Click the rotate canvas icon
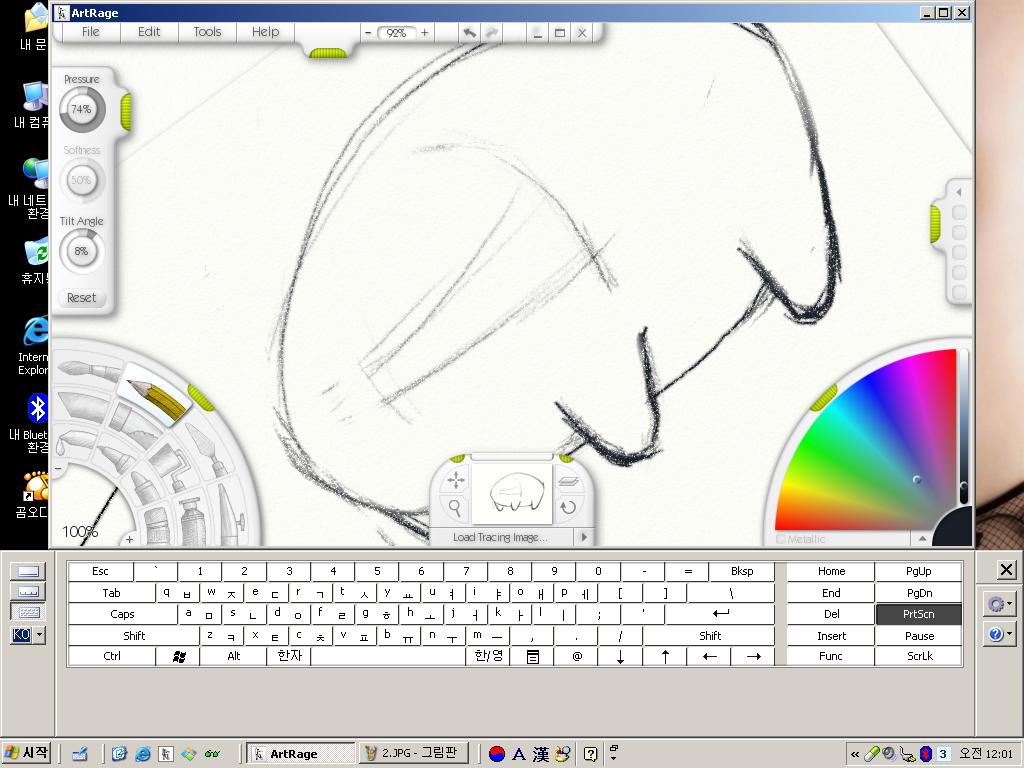The width and height of the screenshot is (1024, 768). point(568,507)
